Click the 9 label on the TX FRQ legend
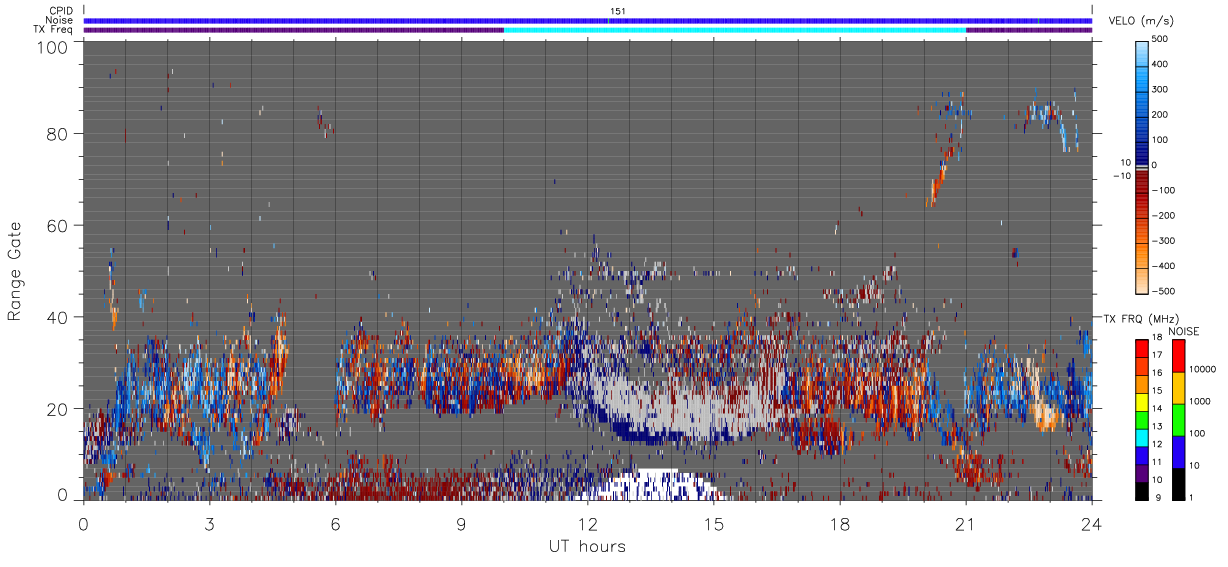This screenshot has width=1228, height=567. point(1156,497)
